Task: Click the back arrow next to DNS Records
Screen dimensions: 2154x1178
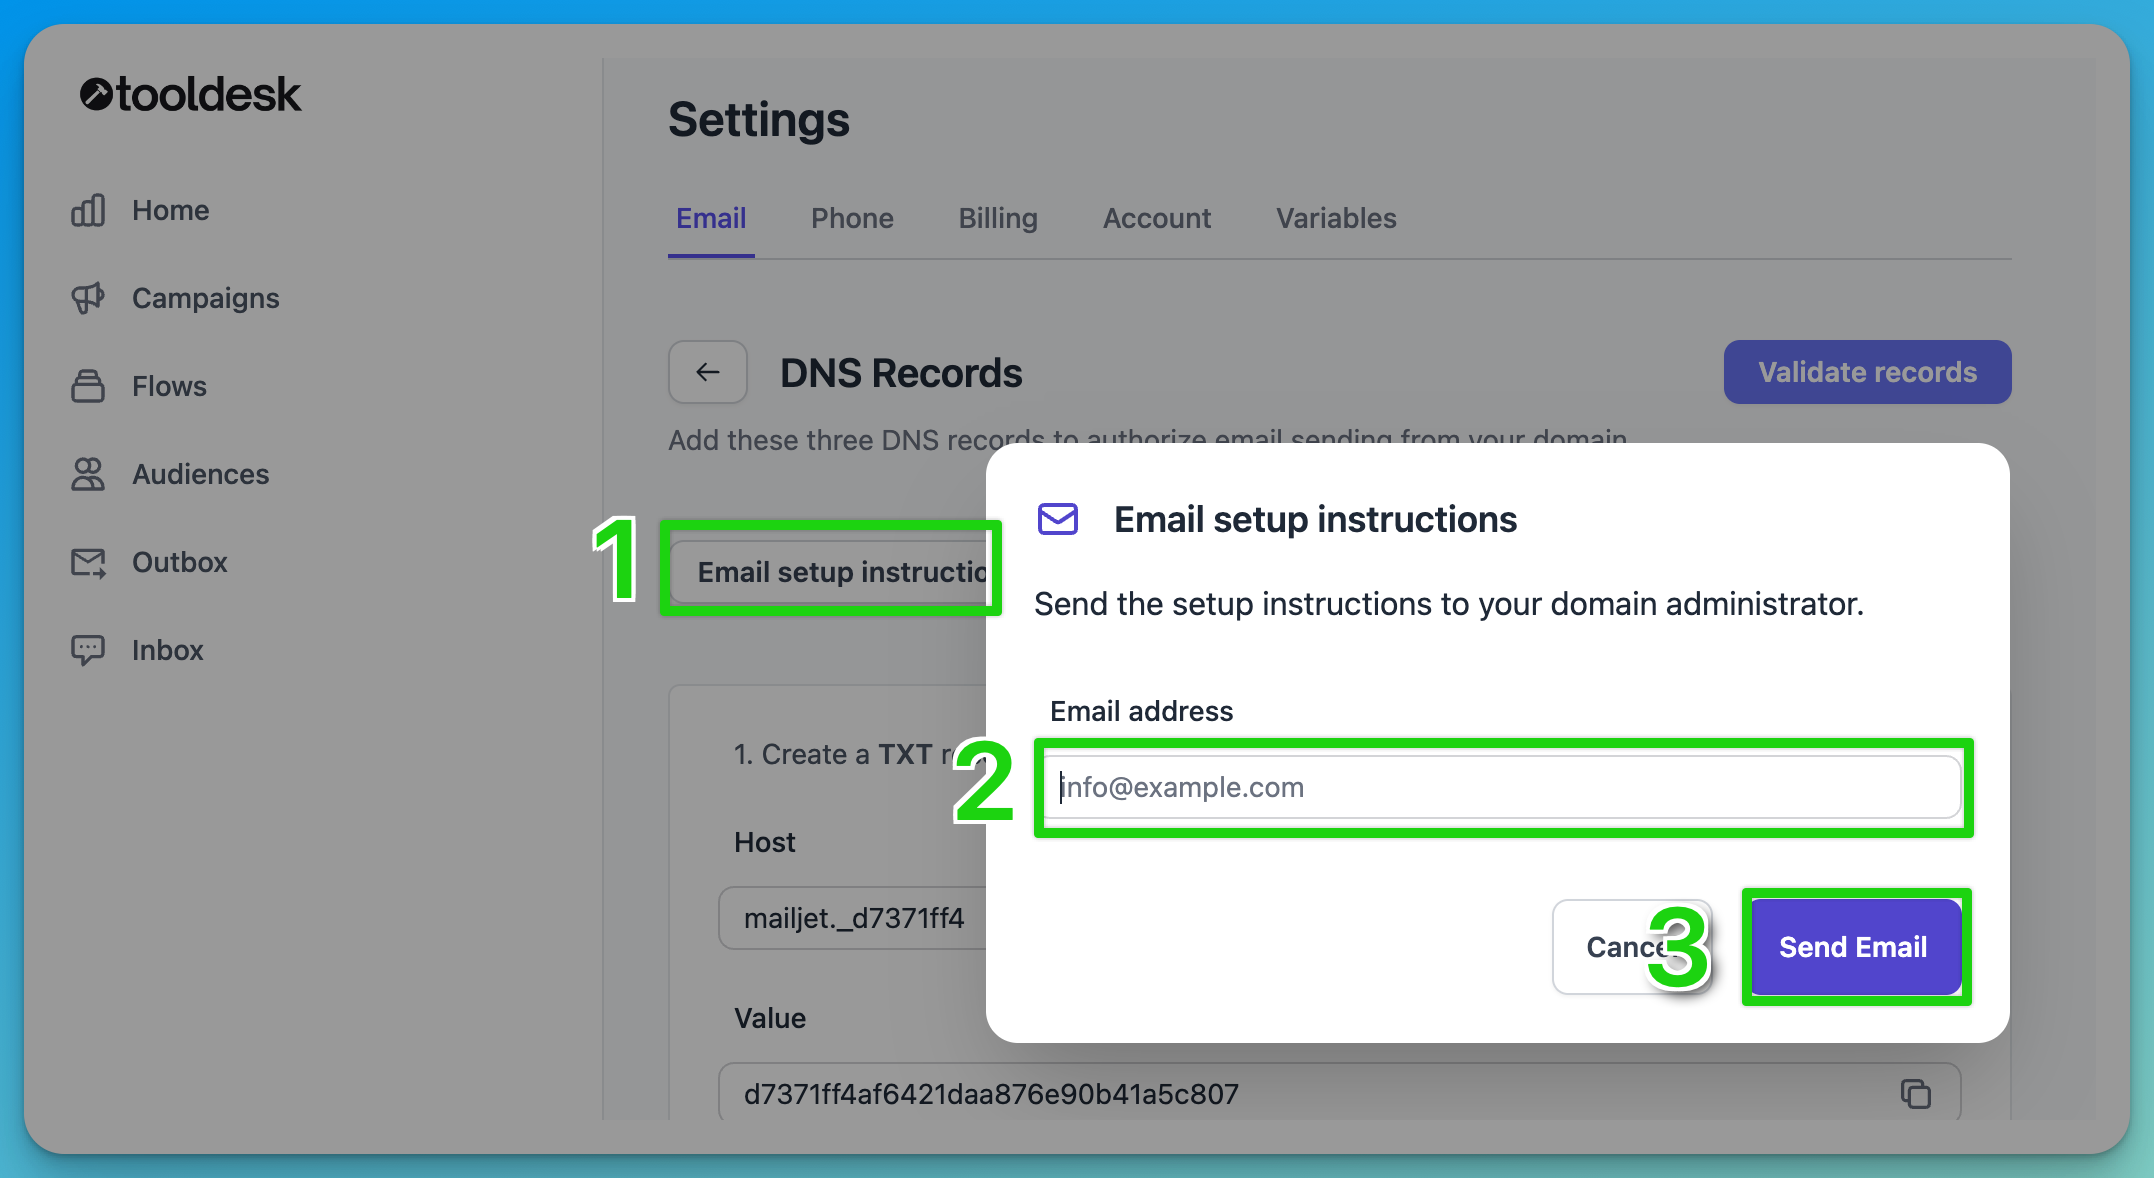Action: (x=707, y=372)
